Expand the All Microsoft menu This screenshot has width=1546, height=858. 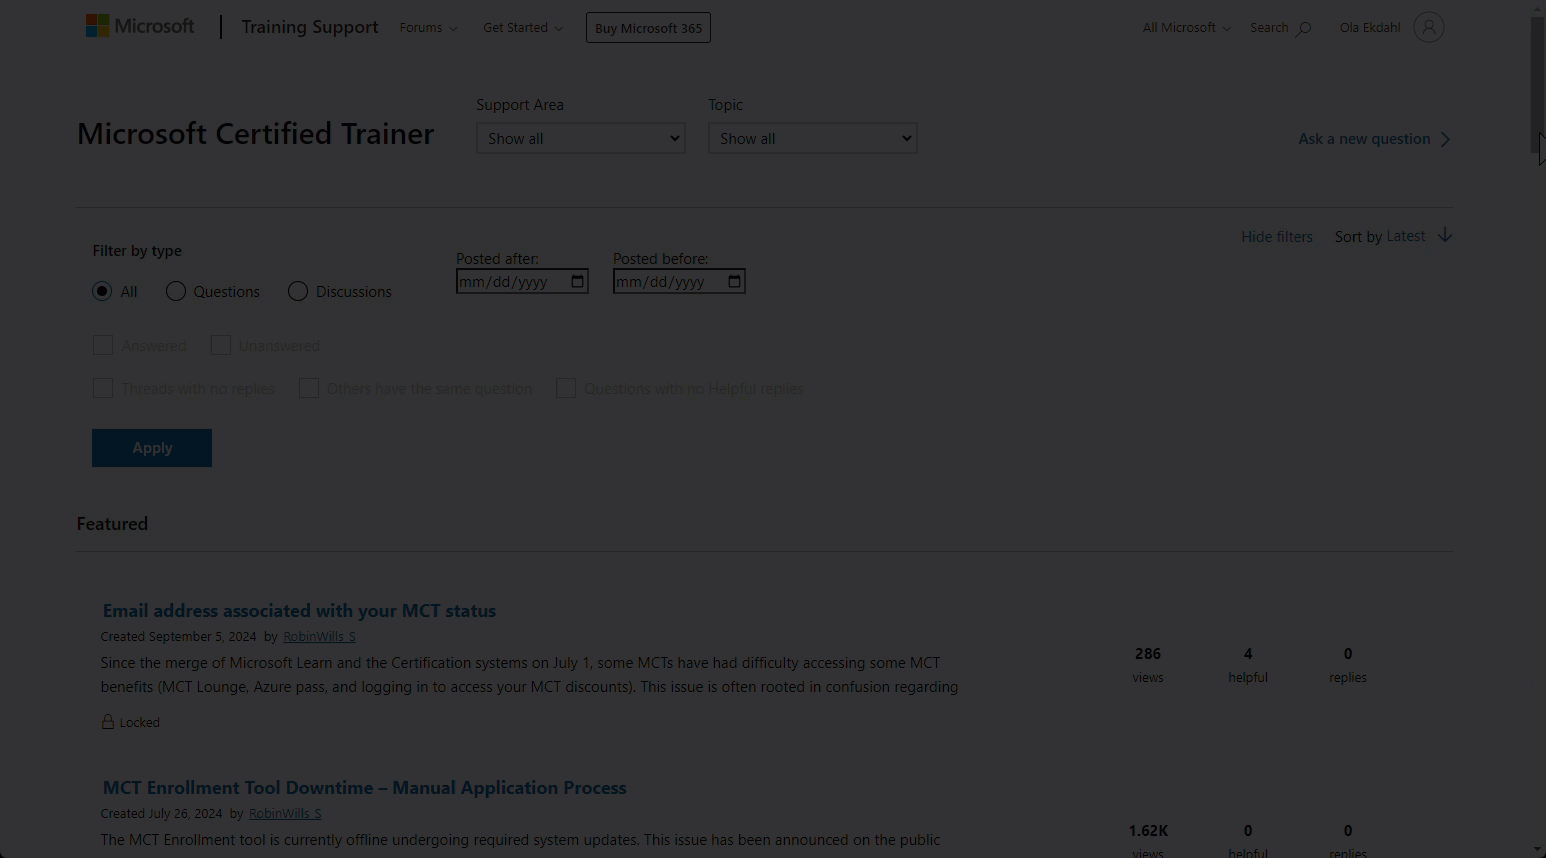click(1187, 28)
